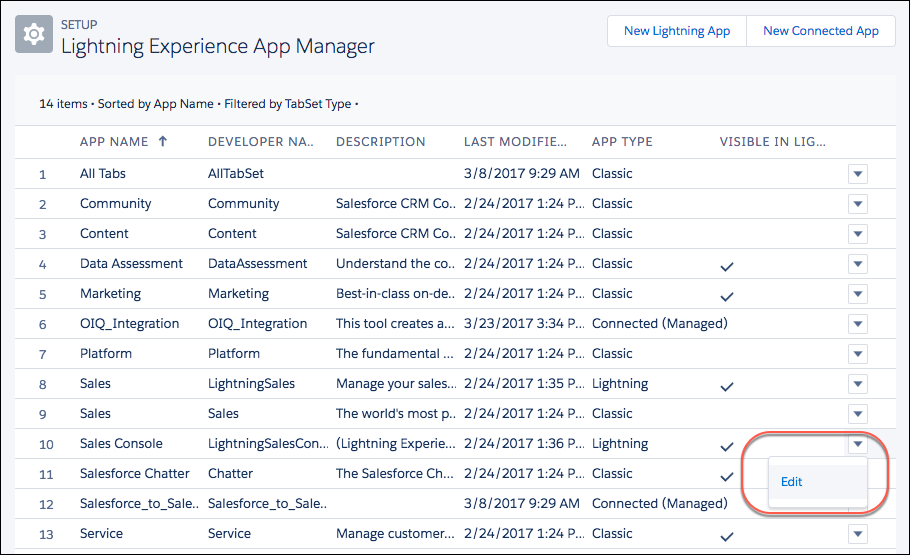Viewport: 910px width, 555px height.
Task: Click the 'The fundamental ...' description
Action: click(x=395, y=354)
